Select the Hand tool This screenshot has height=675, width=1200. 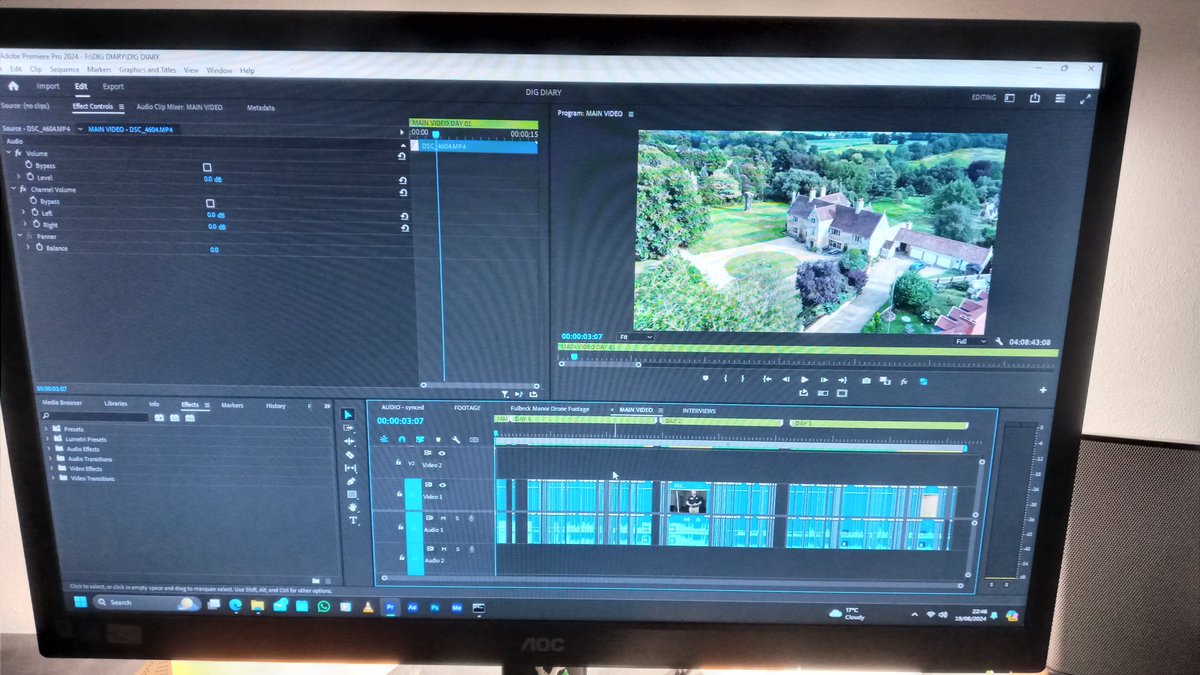click(x=352, y=507)
